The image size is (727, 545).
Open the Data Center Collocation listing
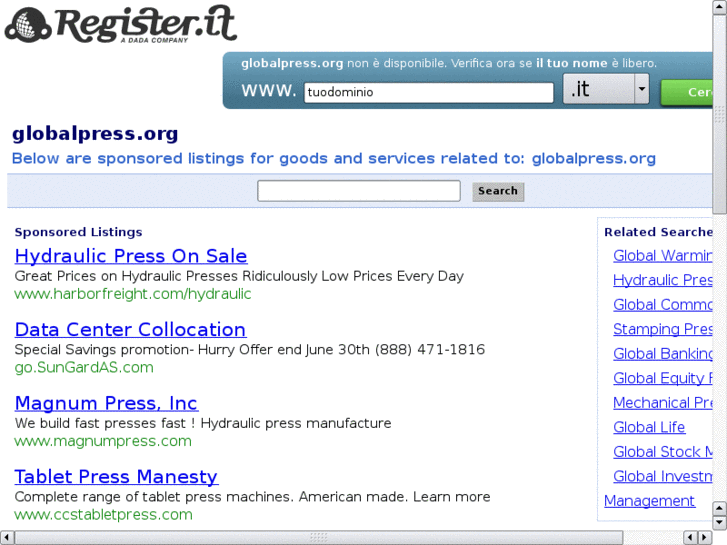click(x=130, y=329)
